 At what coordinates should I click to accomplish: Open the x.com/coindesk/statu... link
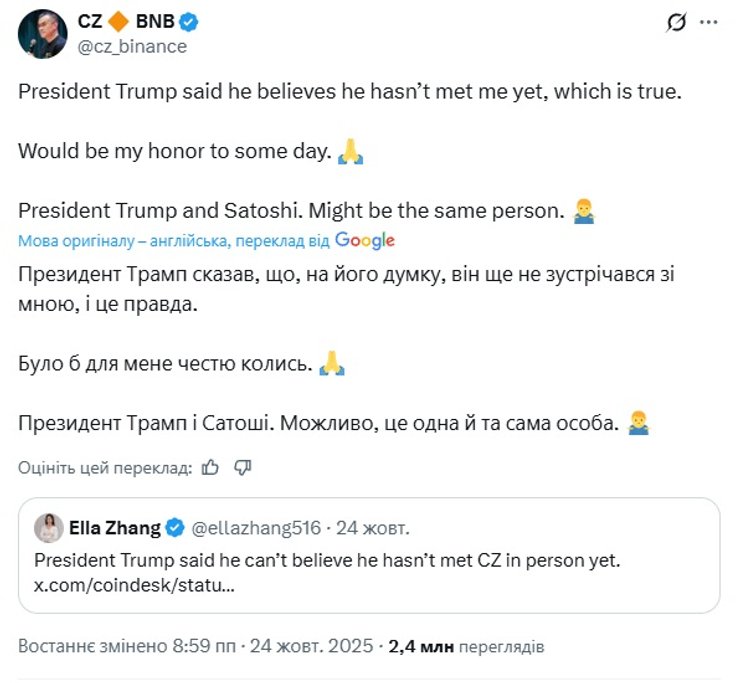(134, 585)
